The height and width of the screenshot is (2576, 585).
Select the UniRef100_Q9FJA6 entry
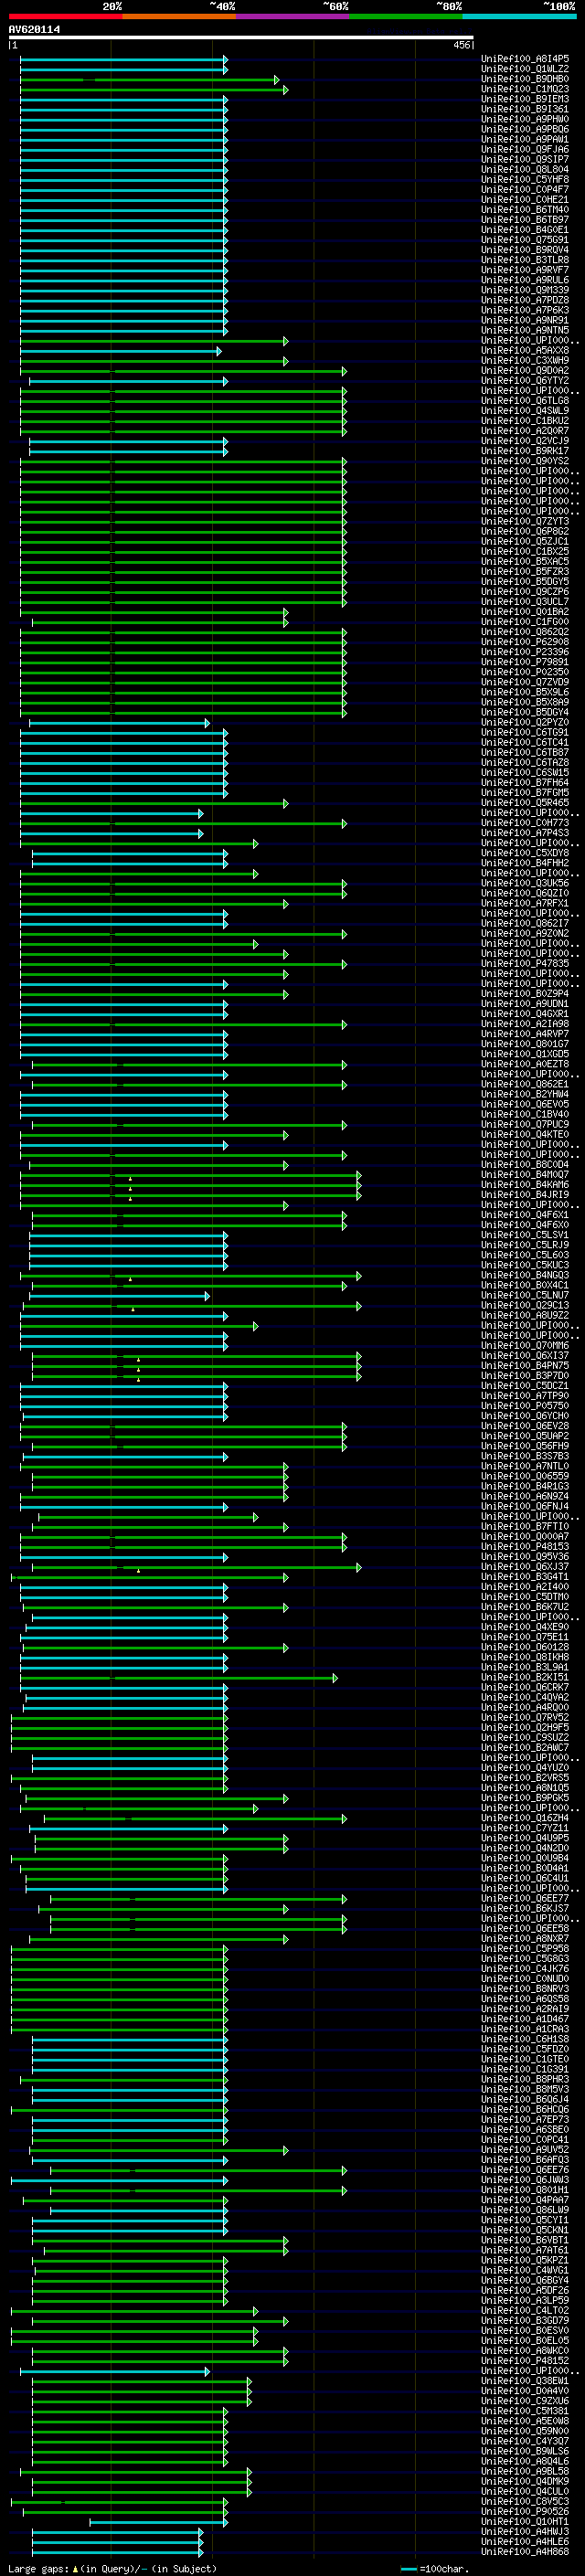click(525, 149)
